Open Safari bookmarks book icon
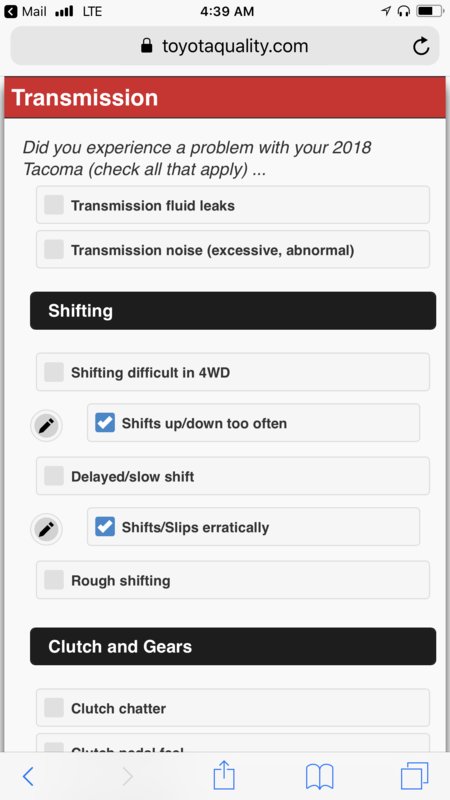 pos(319,776)
